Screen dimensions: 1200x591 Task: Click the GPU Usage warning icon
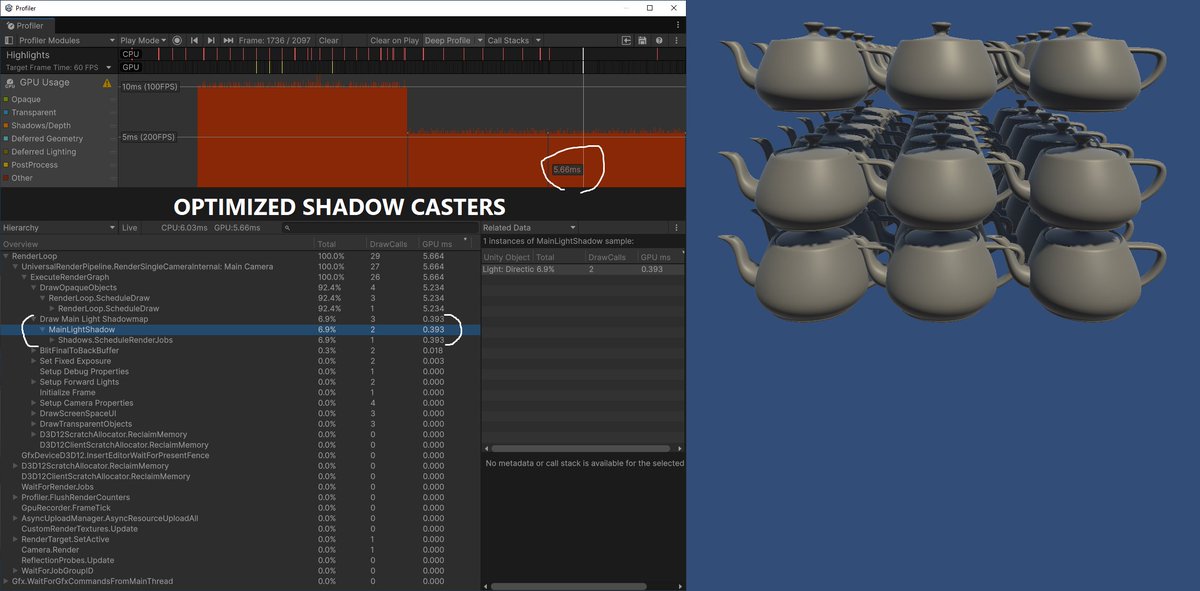(107, 83)
